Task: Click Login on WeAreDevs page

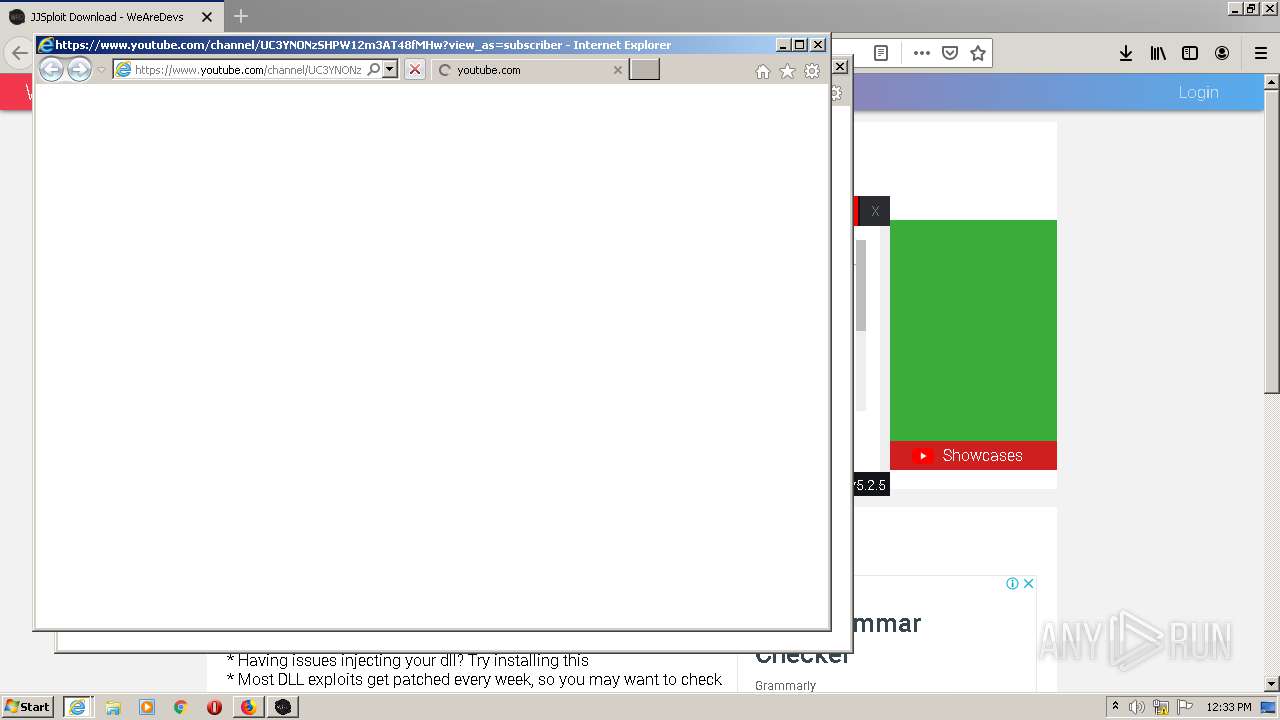Action: point(1198,92)
